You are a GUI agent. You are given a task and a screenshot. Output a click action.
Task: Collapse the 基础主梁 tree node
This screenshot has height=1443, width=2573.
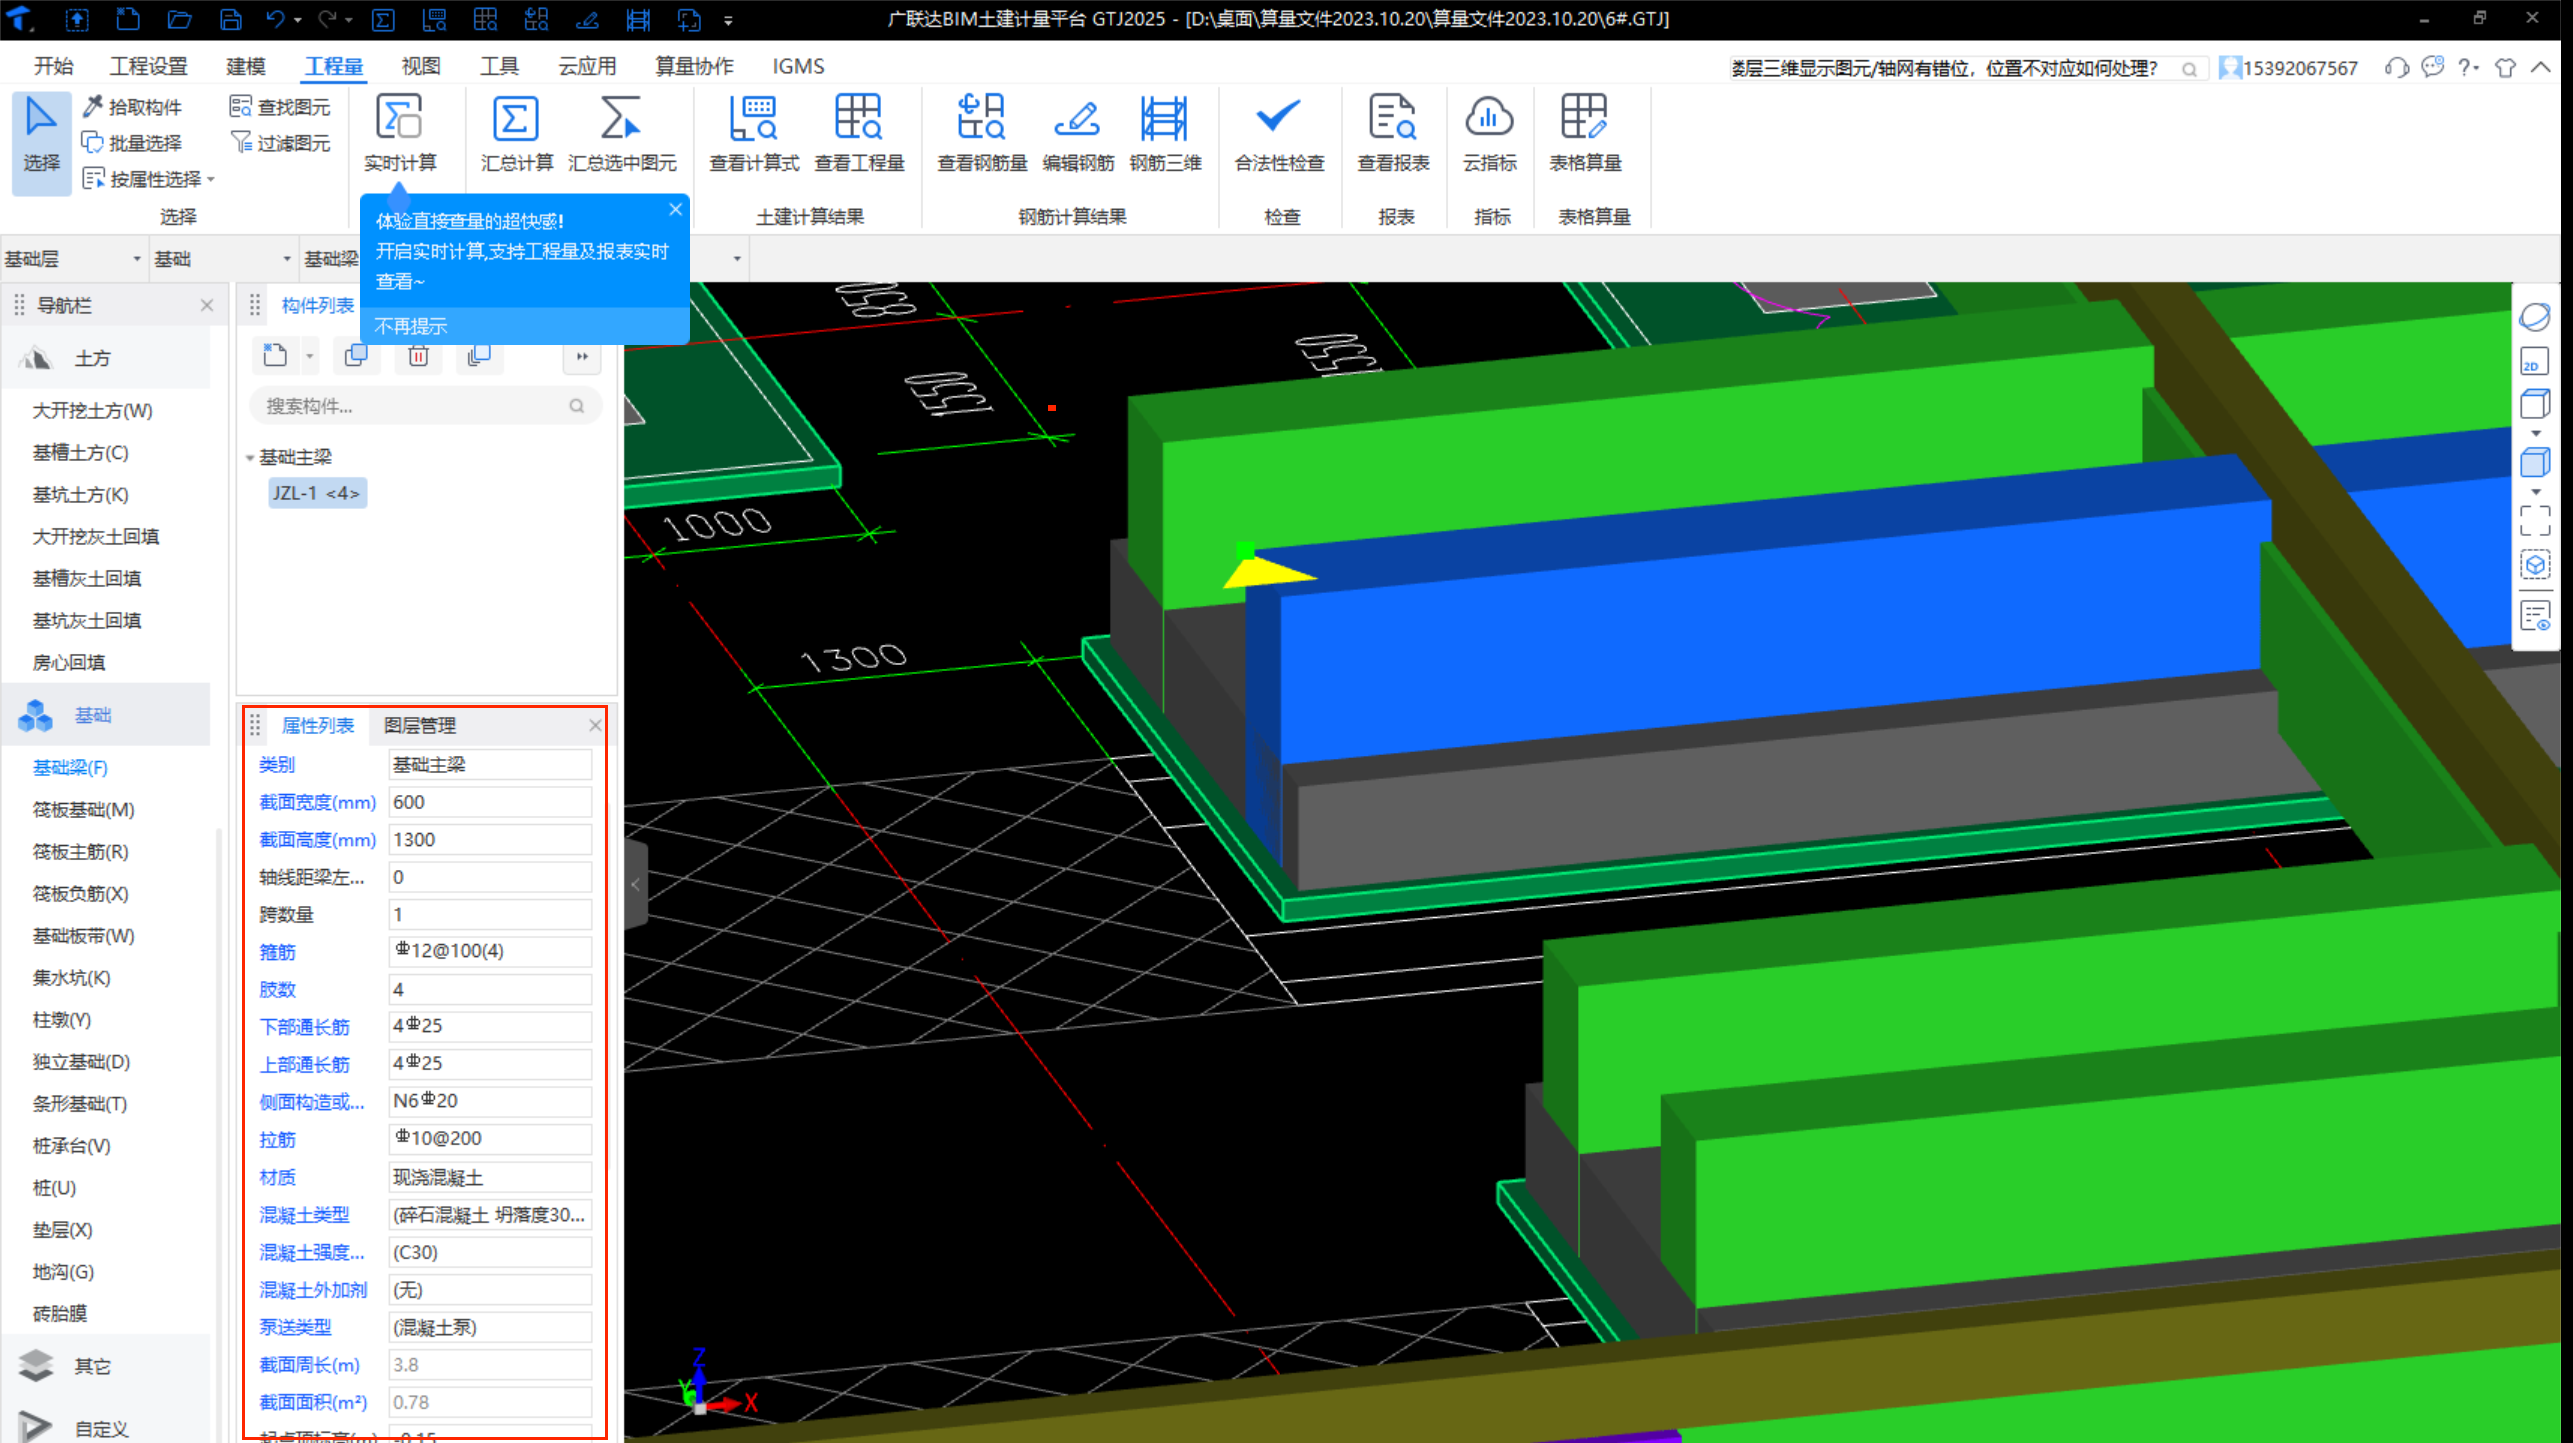point(250,458)
